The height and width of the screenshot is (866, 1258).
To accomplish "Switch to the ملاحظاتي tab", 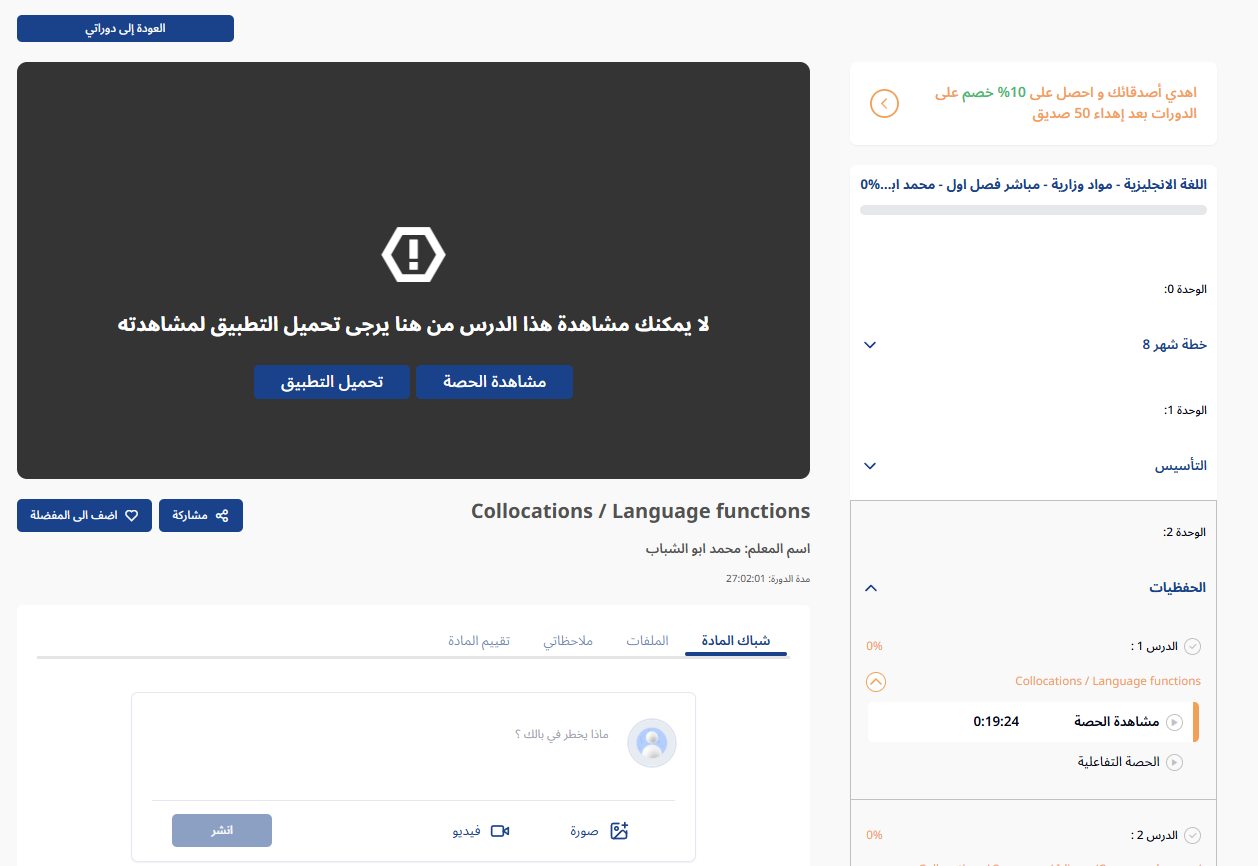I will coord(569,640).
